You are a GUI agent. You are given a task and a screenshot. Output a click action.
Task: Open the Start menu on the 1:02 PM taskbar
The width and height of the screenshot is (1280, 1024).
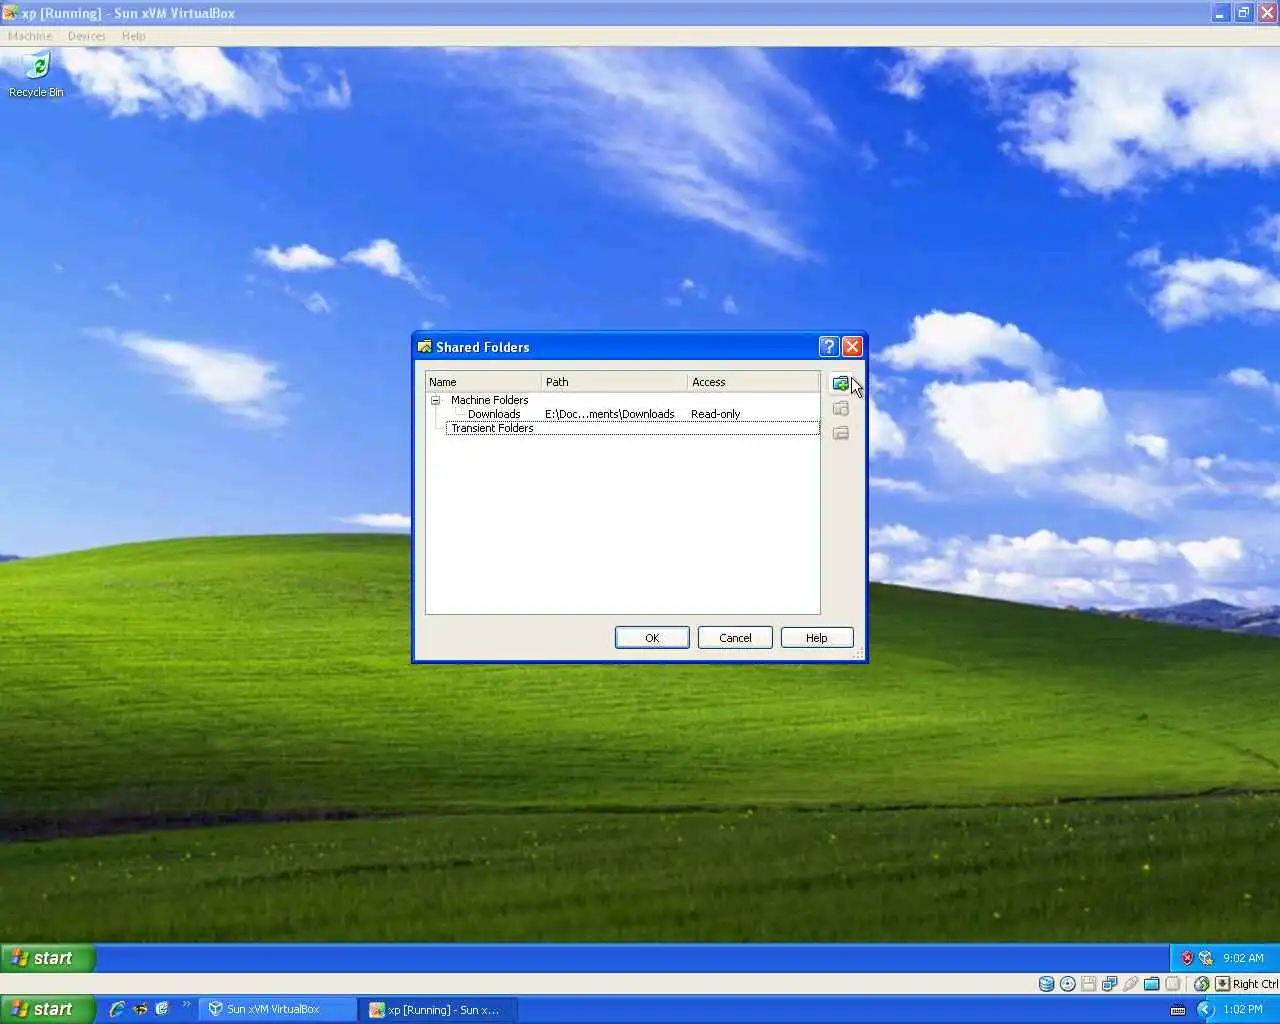point(48,1009)
